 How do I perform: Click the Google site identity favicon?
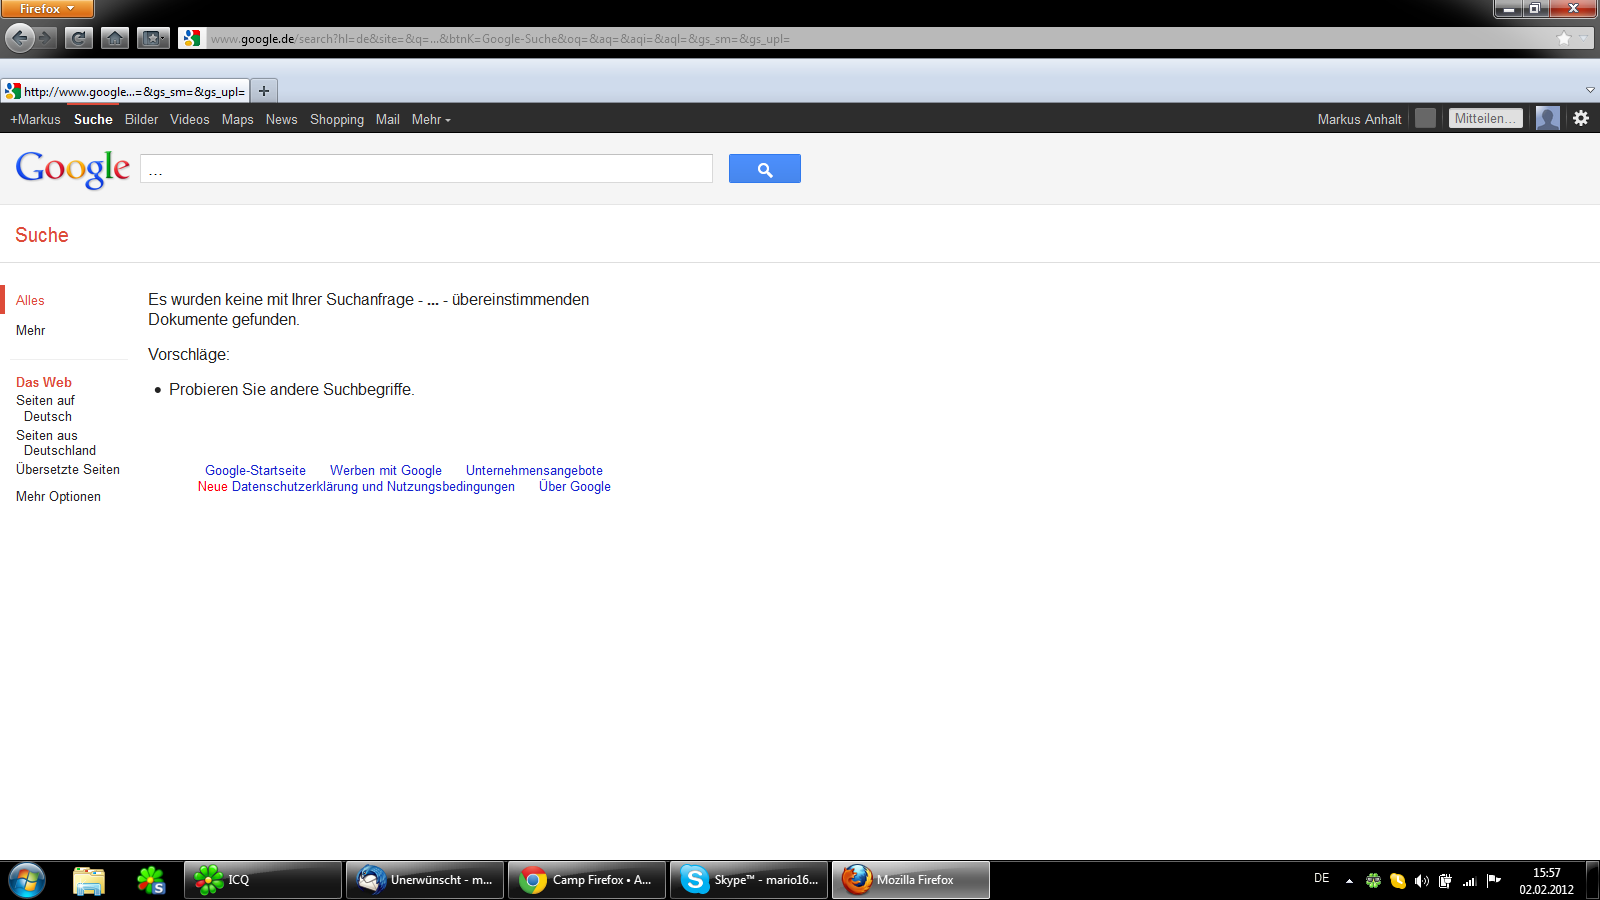(191, 38)
